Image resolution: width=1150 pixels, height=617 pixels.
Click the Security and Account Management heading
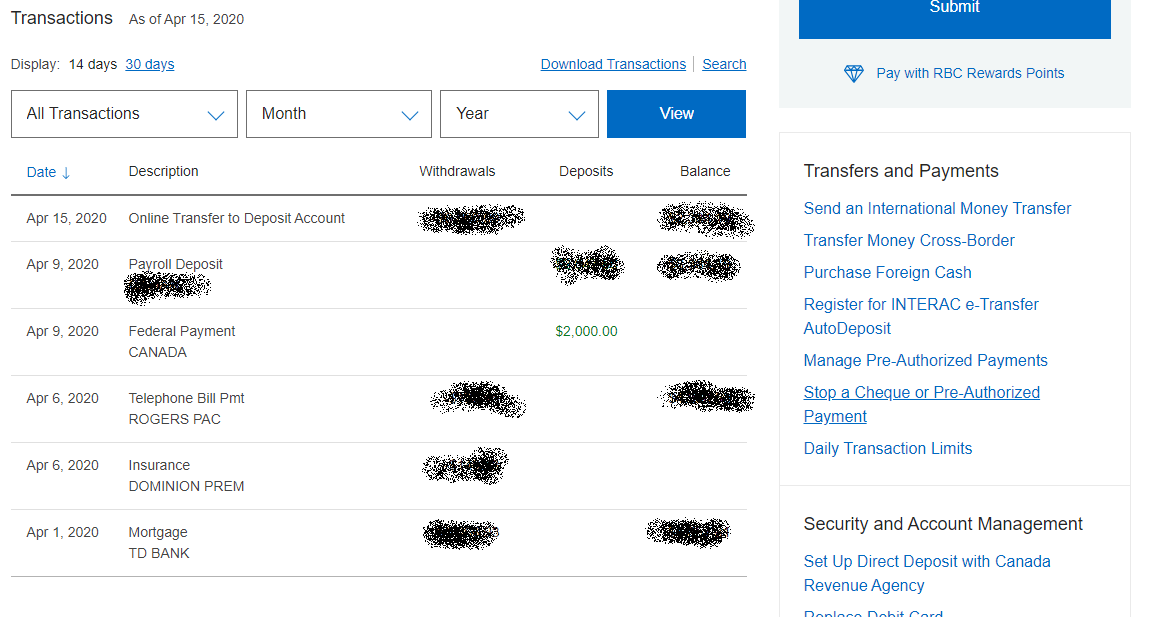tap(943, 524)
